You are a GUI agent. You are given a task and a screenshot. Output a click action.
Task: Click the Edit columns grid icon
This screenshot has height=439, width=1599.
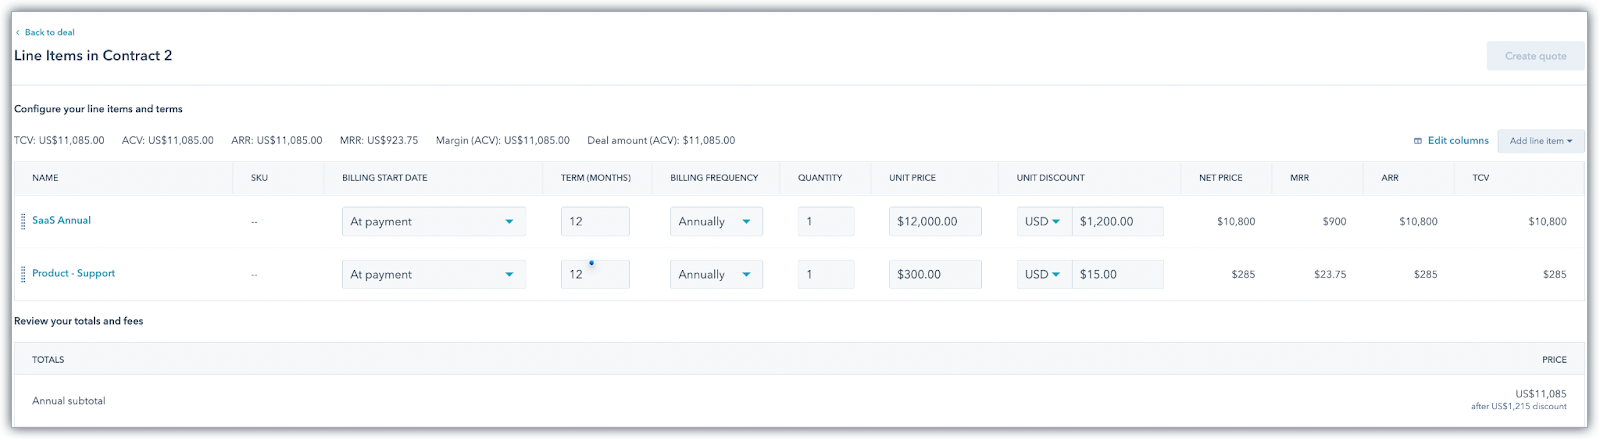(x=1418, y=141)
